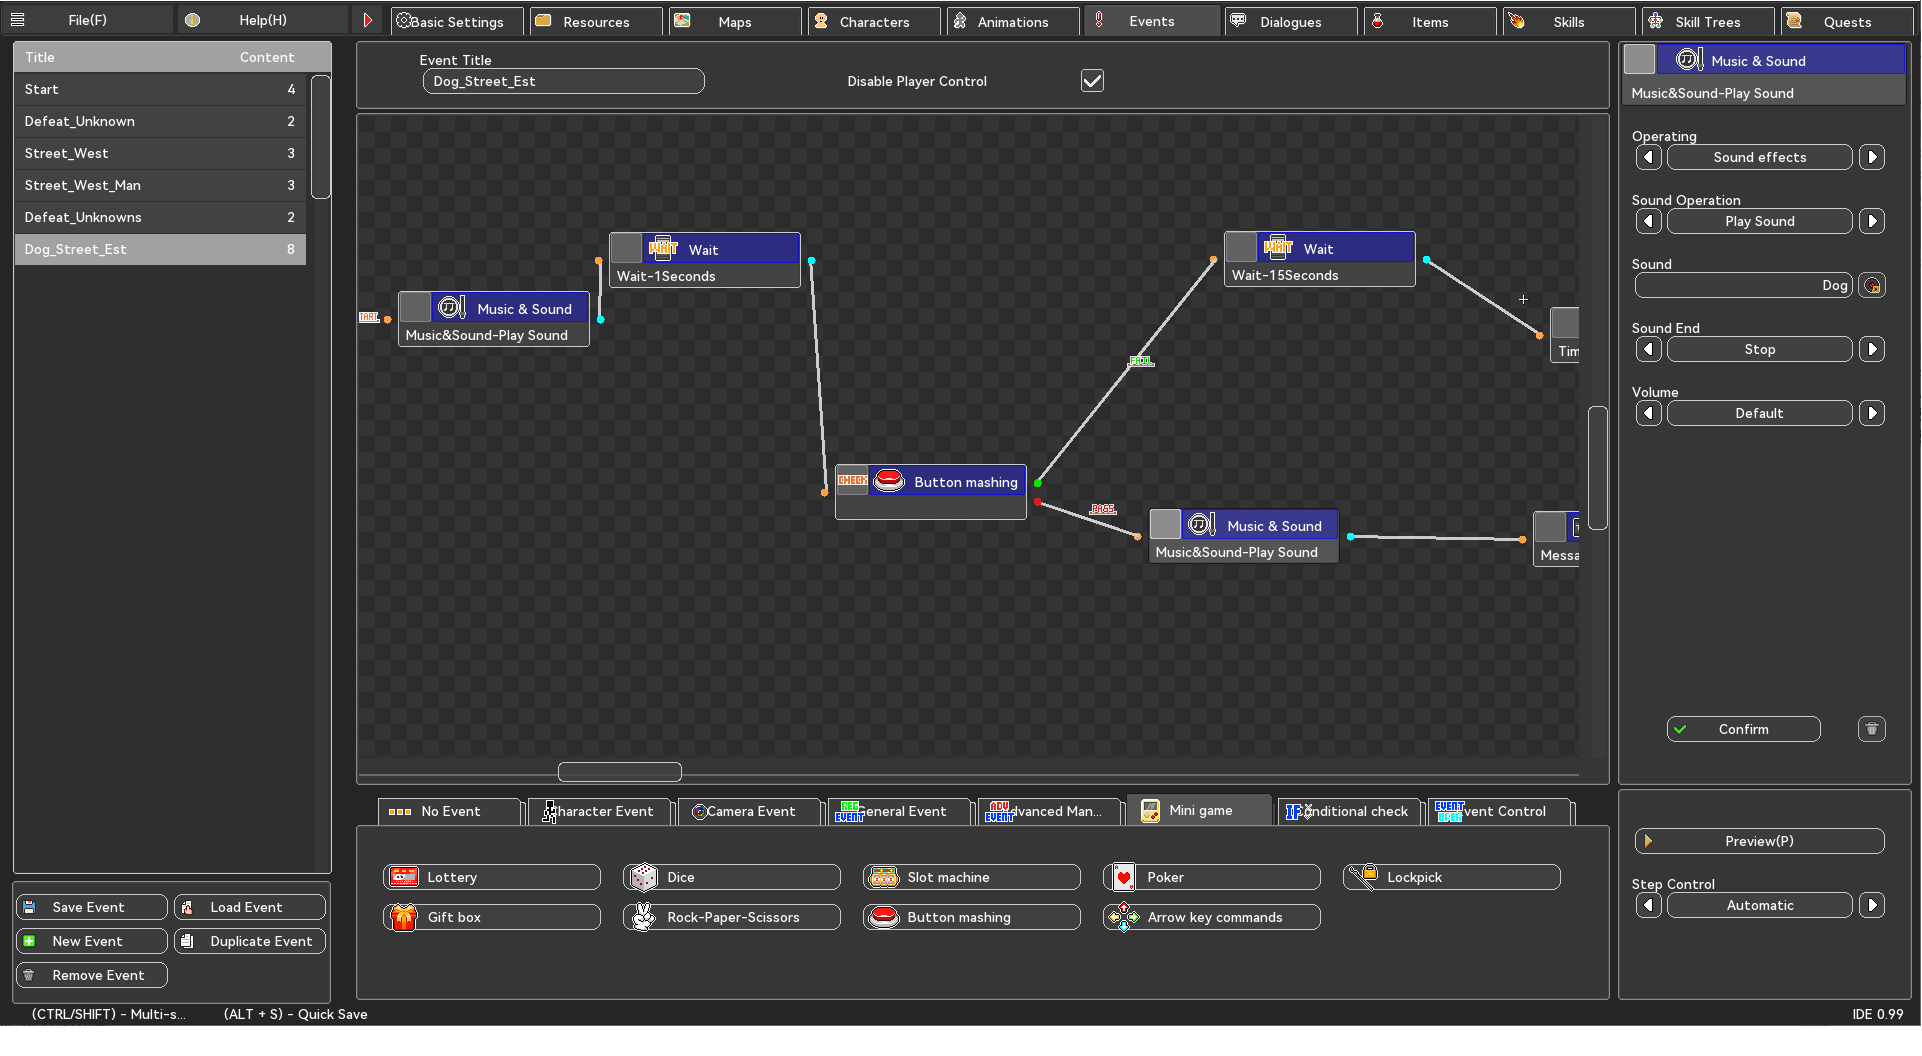
Task: Click next arrow for Step Control
Action: (x=1872, y=905)
